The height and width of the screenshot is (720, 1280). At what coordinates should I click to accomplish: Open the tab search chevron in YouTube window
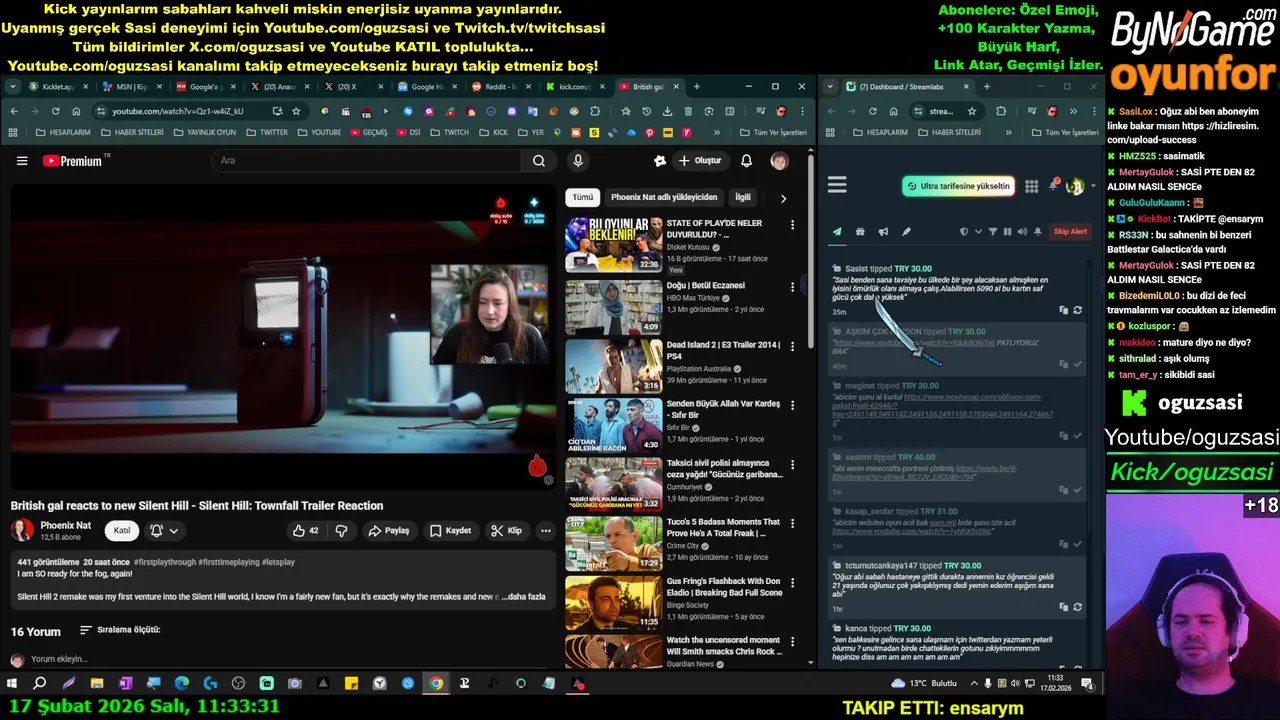click(13, 87)
